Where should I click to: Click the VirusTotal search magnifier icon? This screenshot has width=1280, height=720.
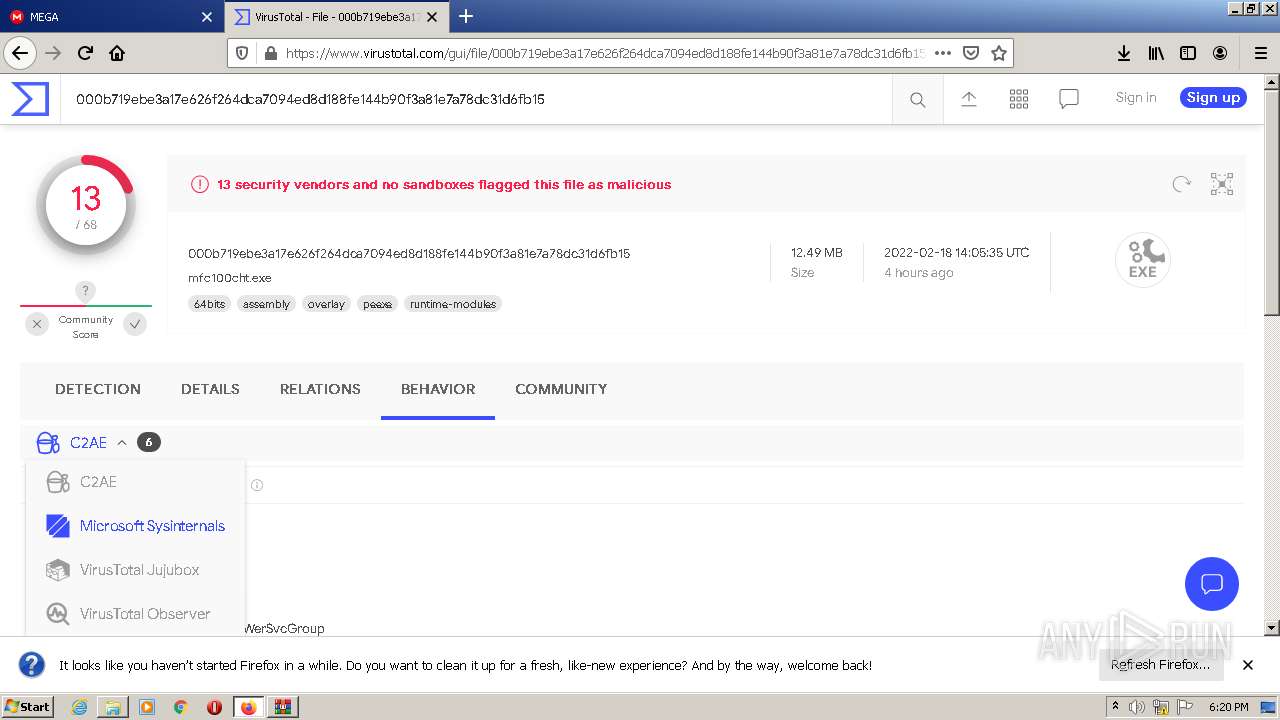(x=917, y=99)
